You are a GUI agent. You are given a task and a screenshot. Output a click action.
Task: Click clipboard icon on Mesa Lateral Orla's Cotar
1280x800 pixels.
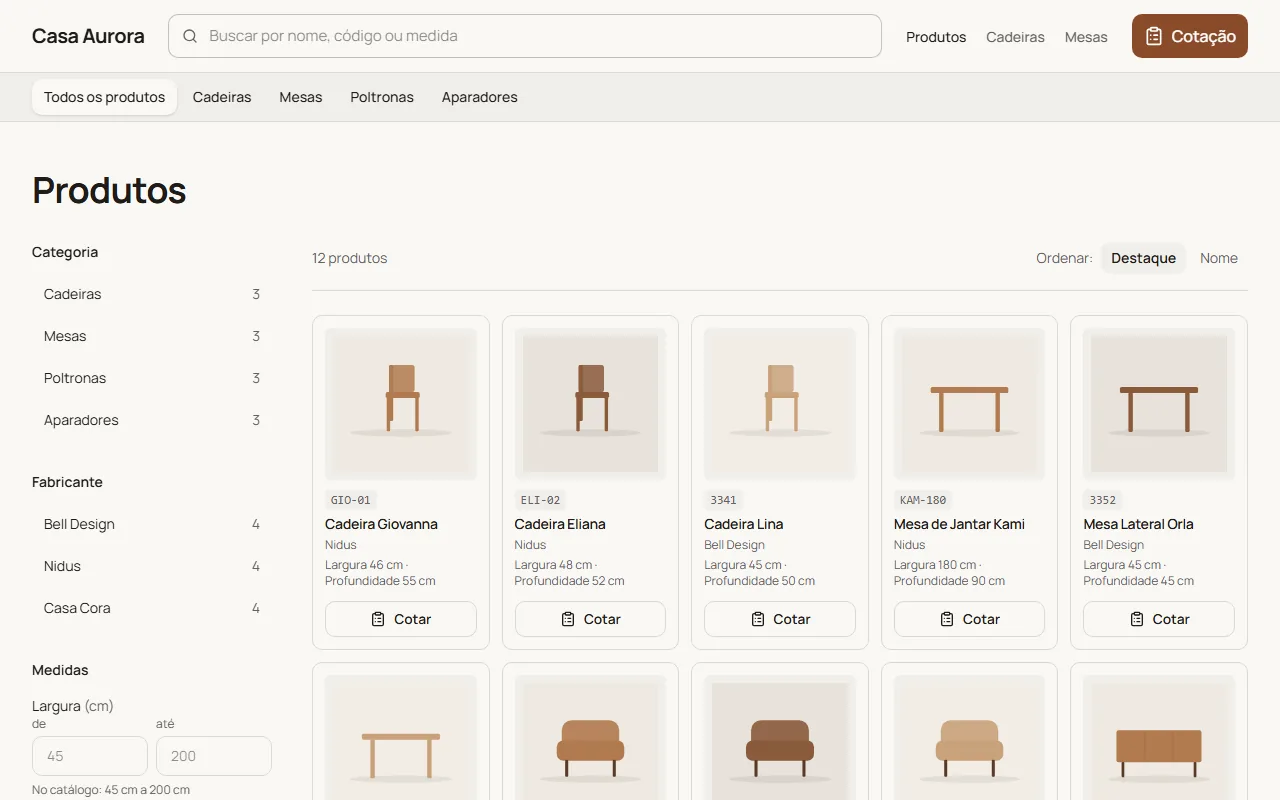tap(1137, 619)
